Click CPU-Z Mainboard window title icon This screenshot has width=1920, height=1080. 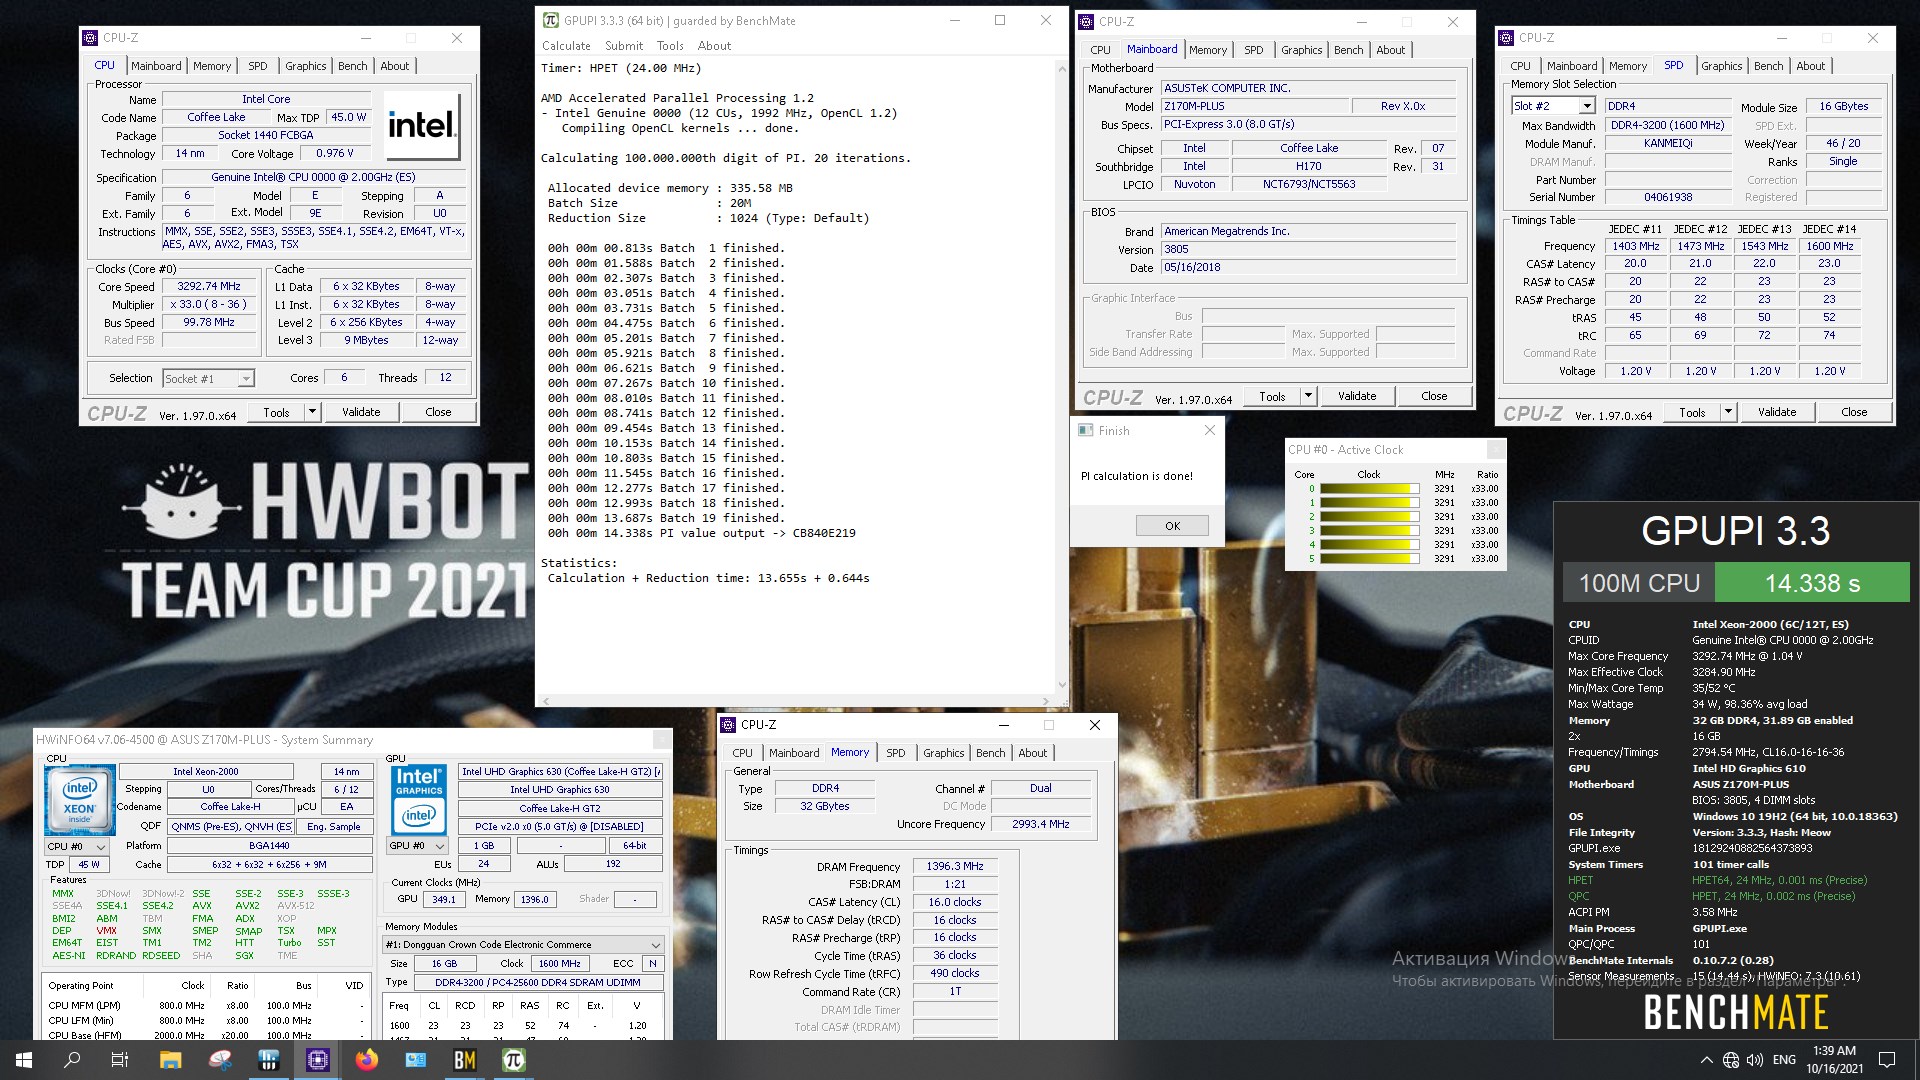point(1087,21)
